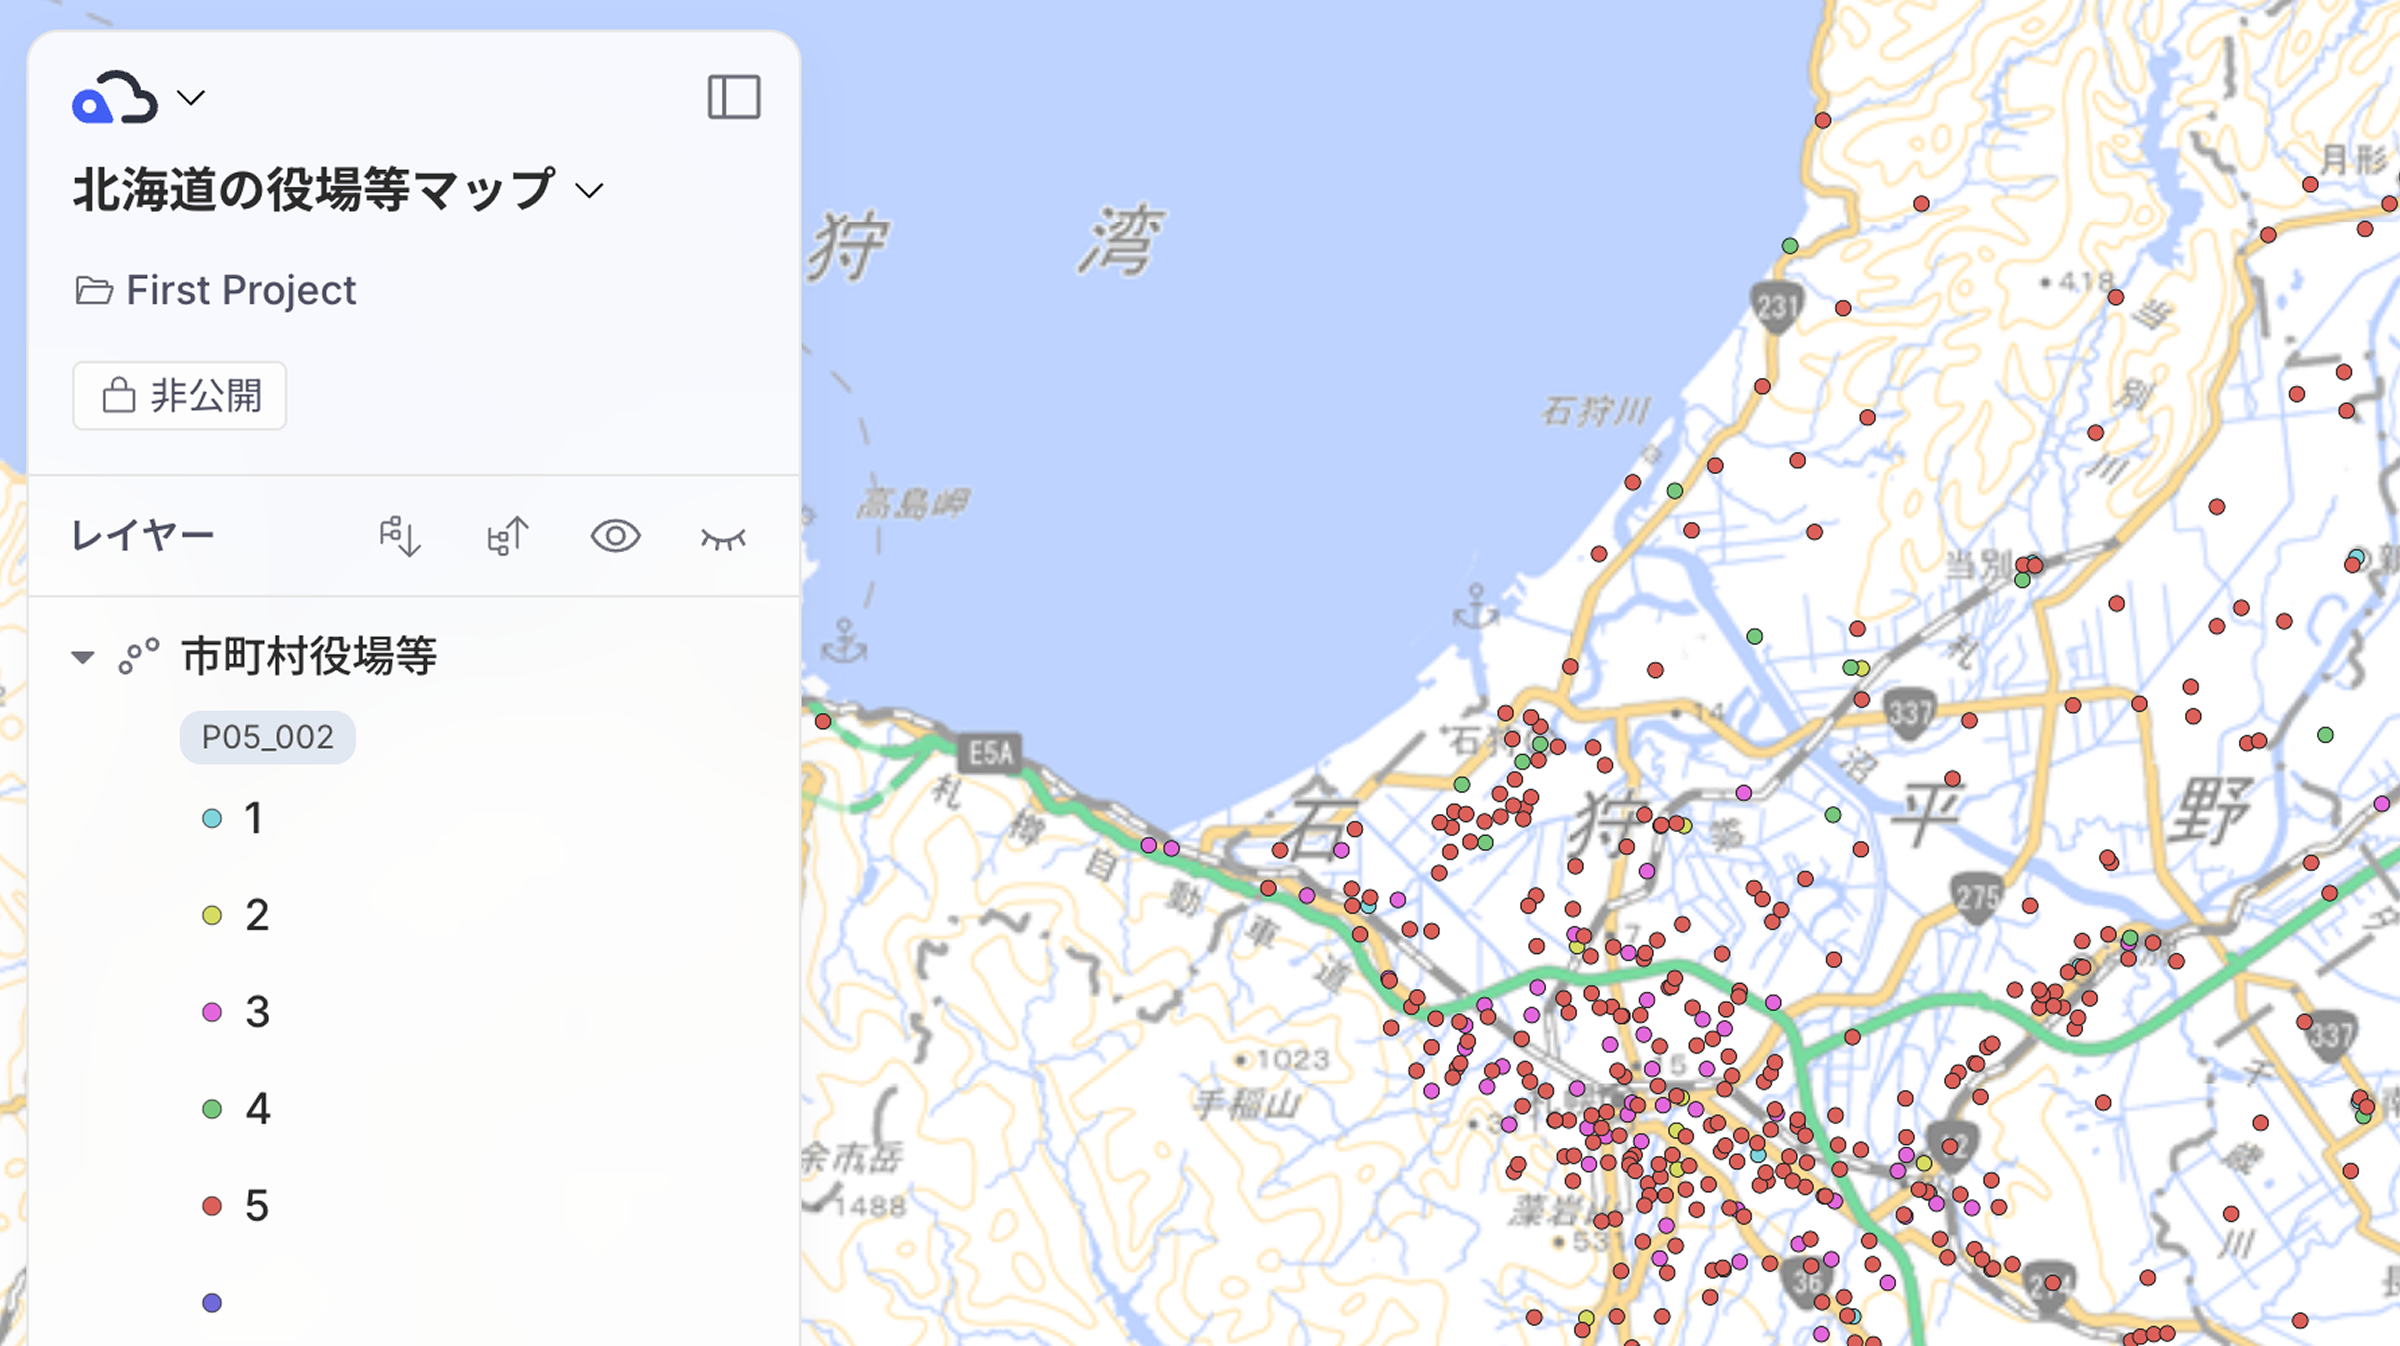This screenshot has height=1346, width=2400.
Task: Click the cloud app logo icon
Action: [x=113, y=97]
